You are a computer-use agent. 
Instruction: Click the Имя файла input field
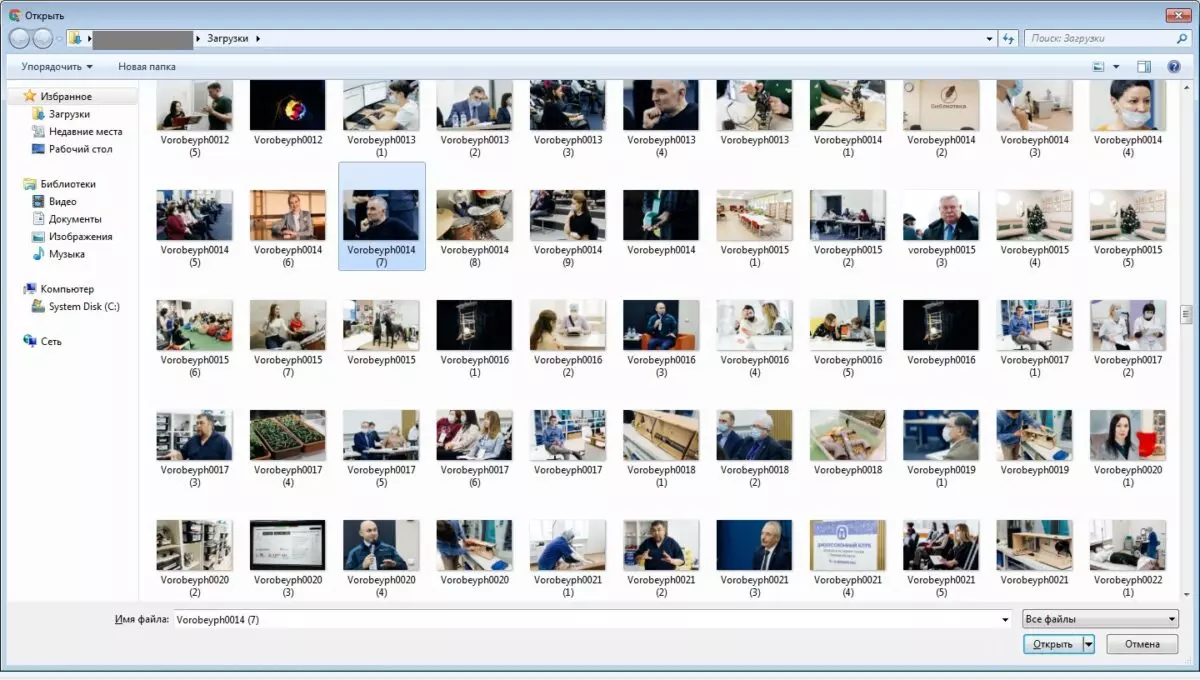(x=592, y=620)
